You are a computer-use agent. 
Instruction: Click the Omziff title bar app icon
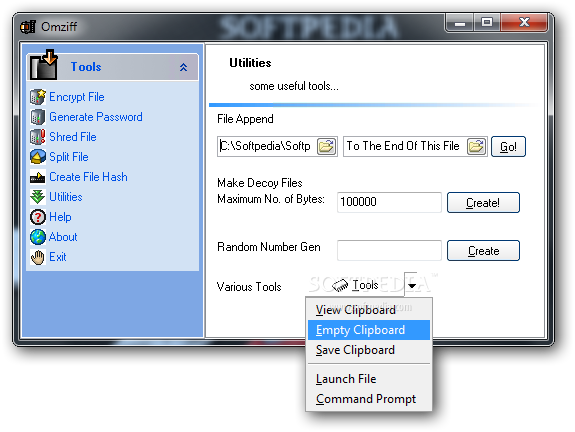(x=28, y=26)
